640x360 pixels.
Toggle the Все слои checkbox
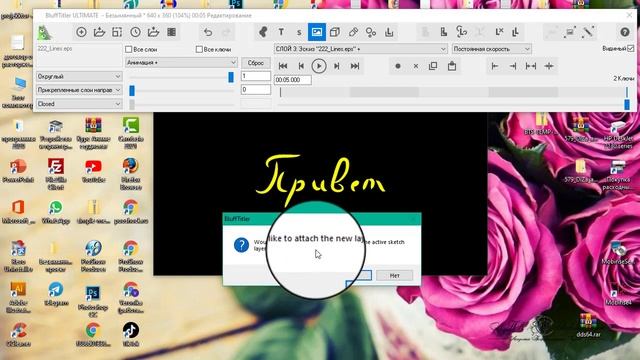[129, 49]
